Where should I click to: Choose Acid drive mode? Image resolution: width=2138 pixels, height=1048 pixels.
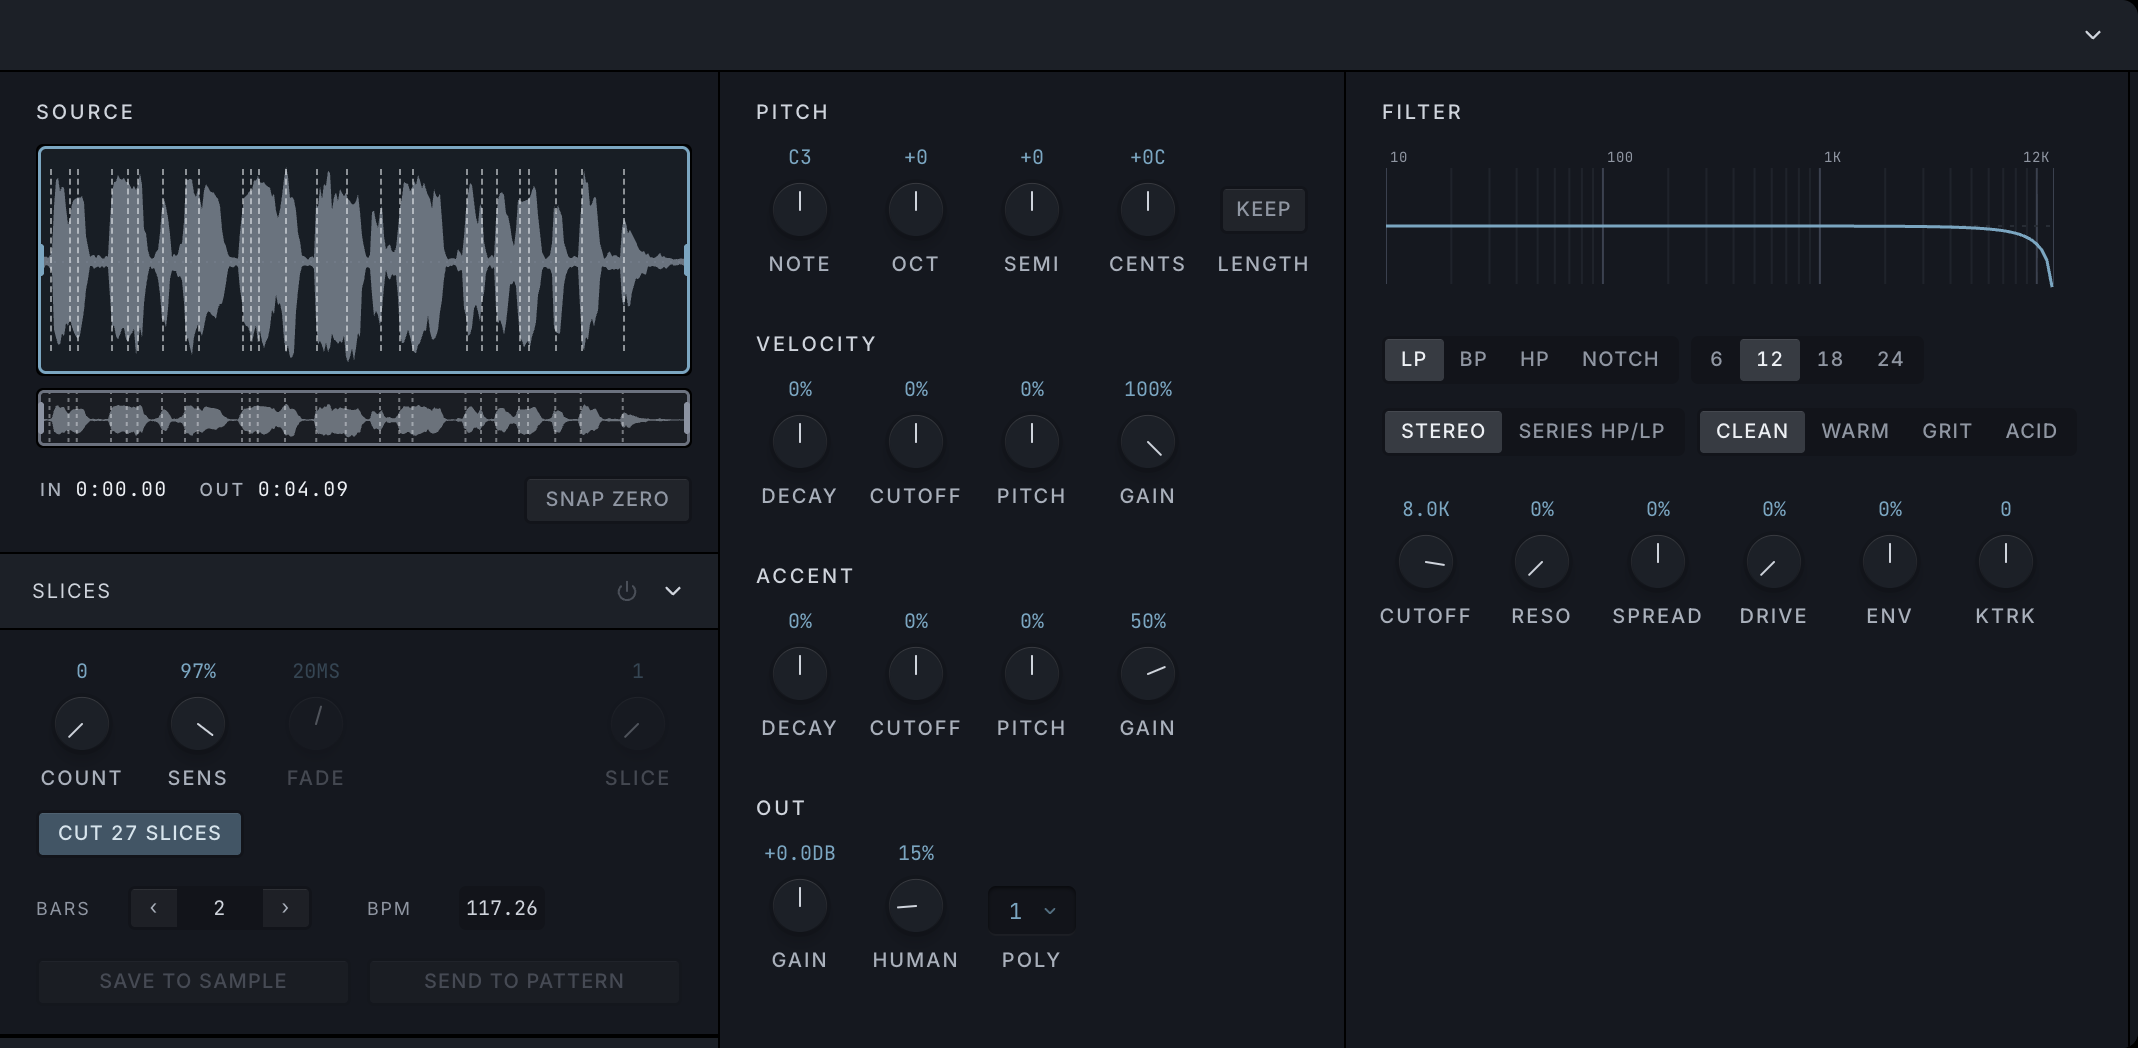click(x=2031, y=431)
